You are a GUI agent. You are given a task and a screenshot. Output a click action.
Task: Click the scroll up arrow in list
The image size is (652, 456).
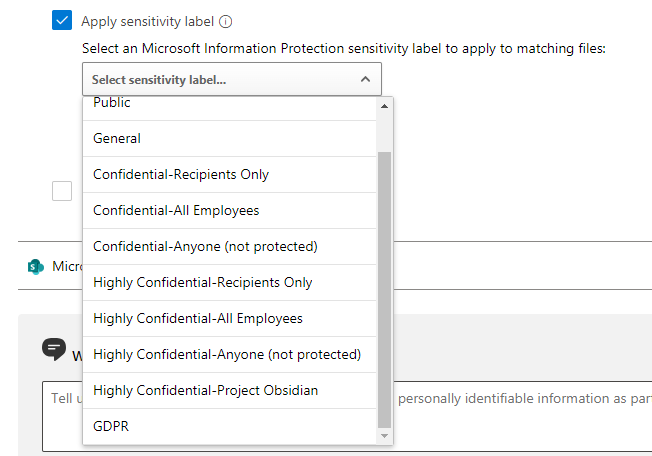coord(385,106)
